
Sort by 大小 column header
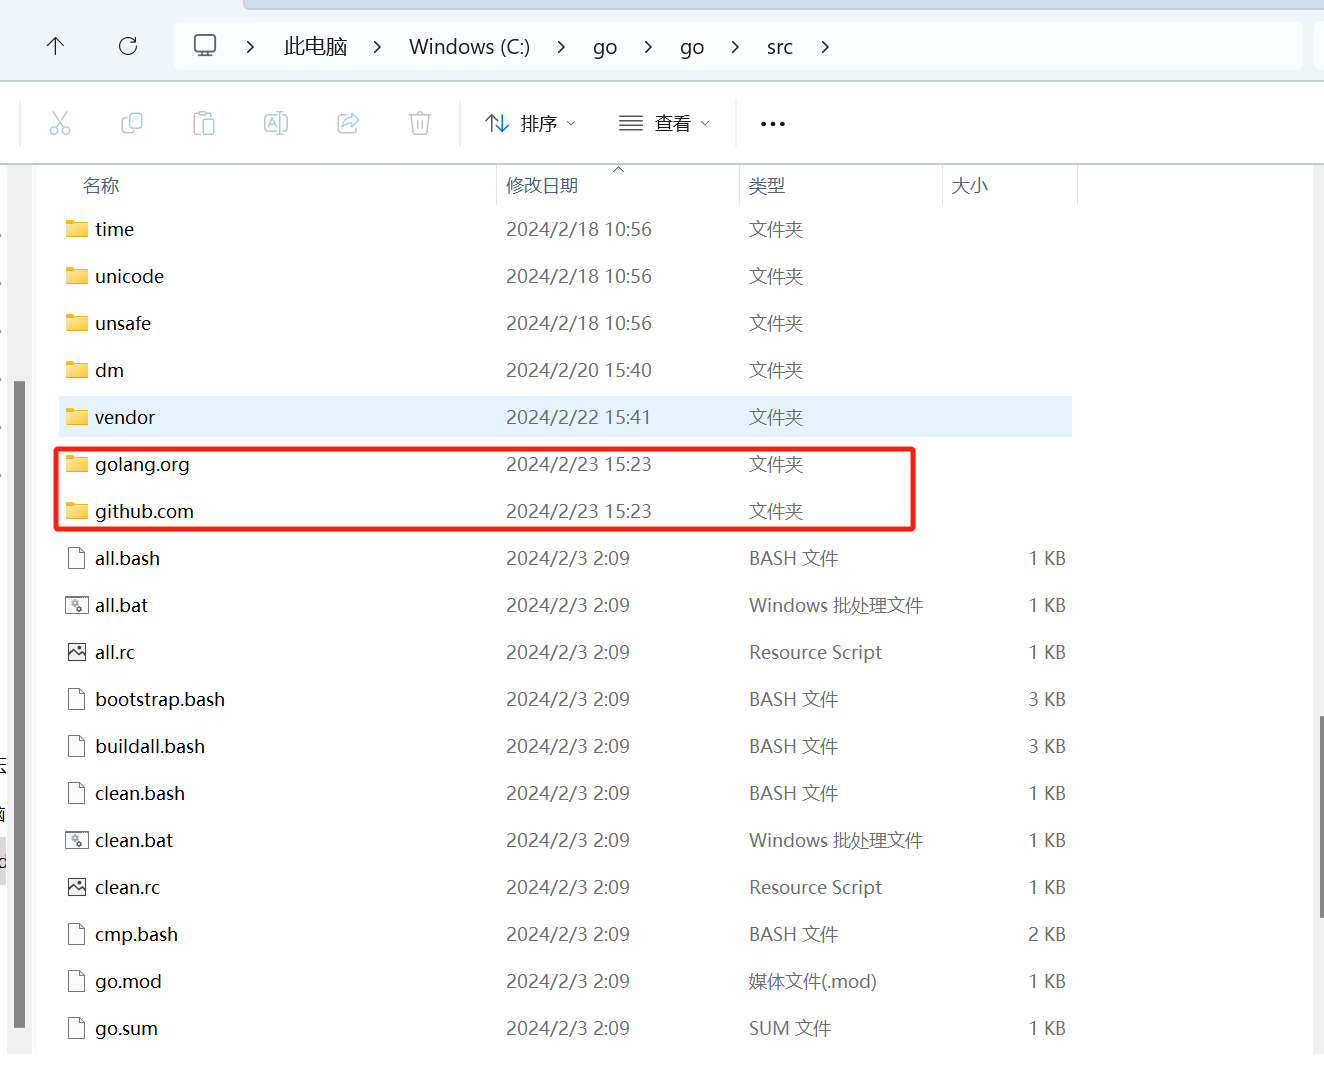pyautogui.click(x=970, y=186)
